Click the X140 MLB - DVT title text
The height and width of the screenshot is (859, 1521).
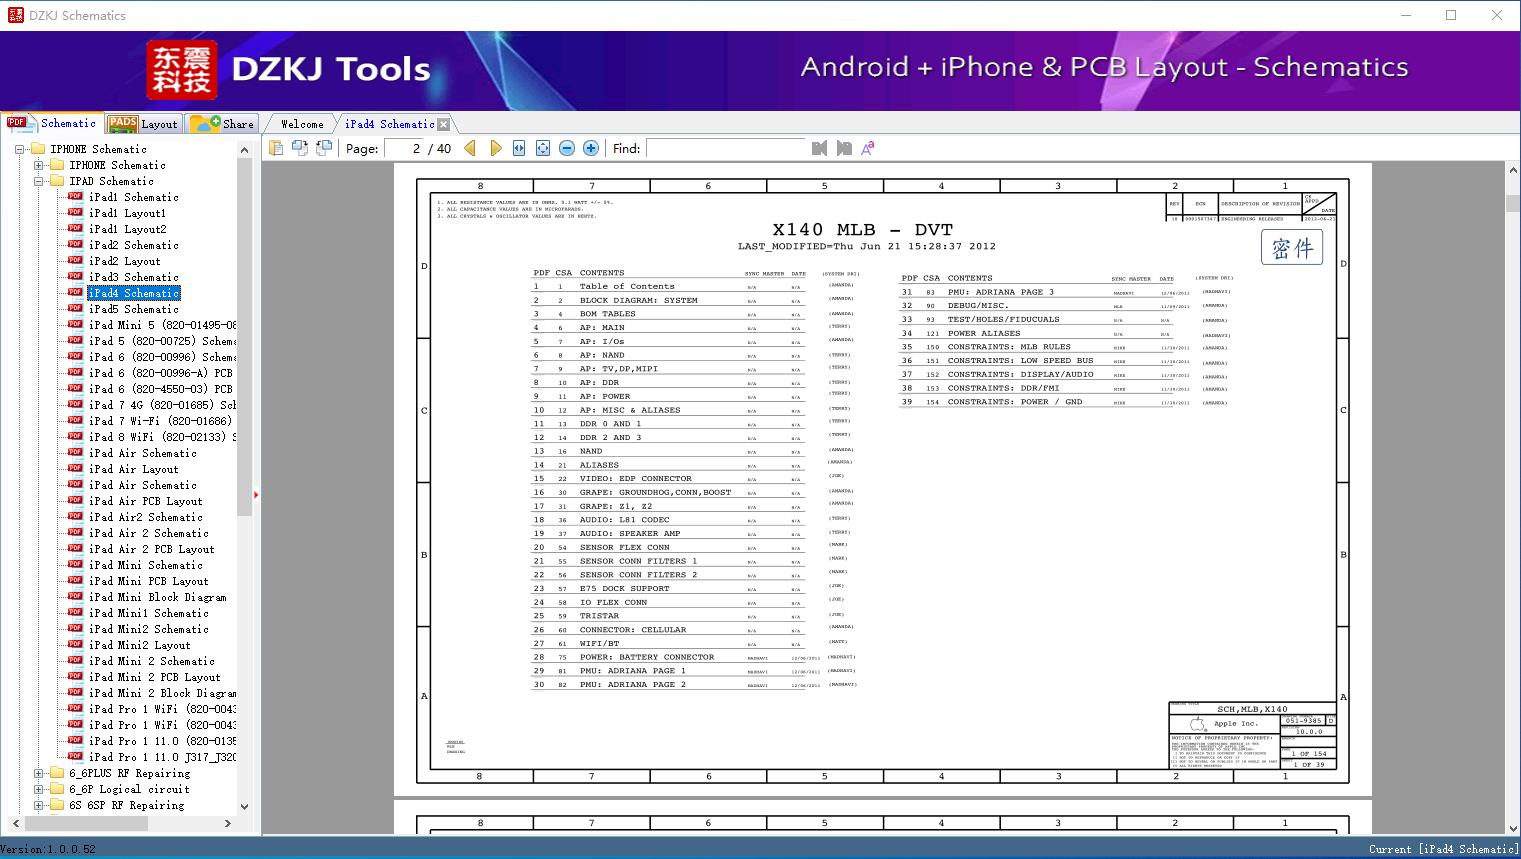pos(863,229)
